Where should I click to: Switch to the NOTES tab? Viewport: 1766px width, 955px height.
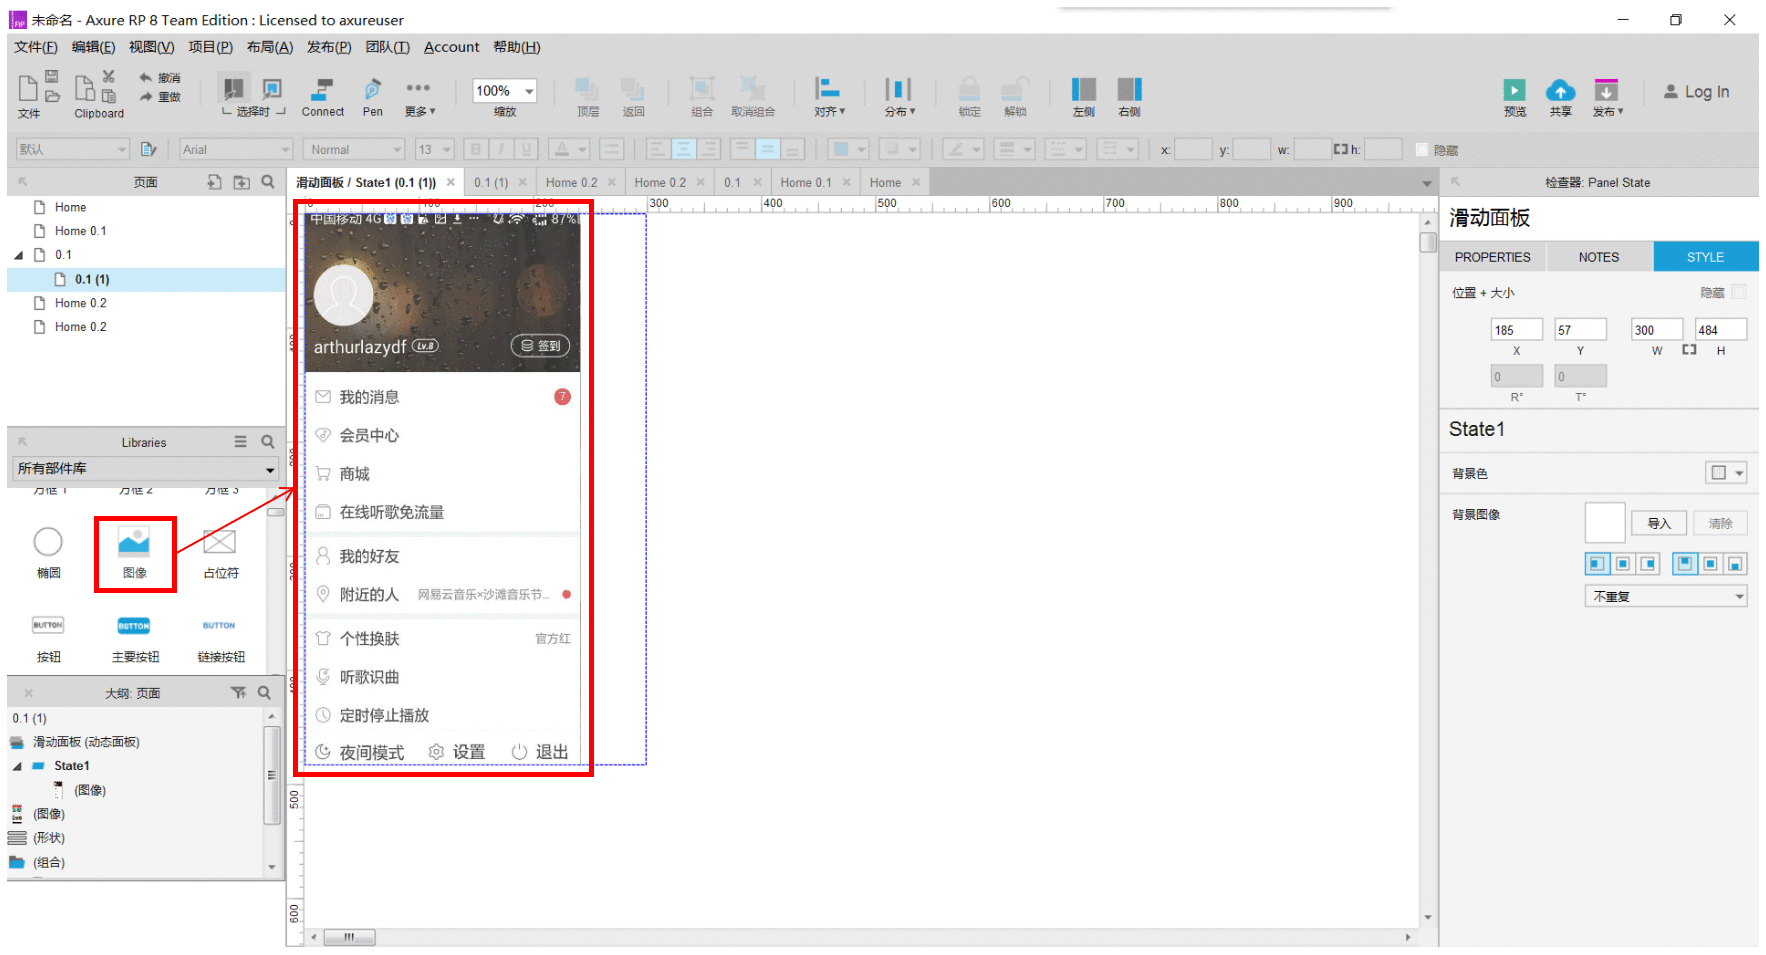[1598, 257]
